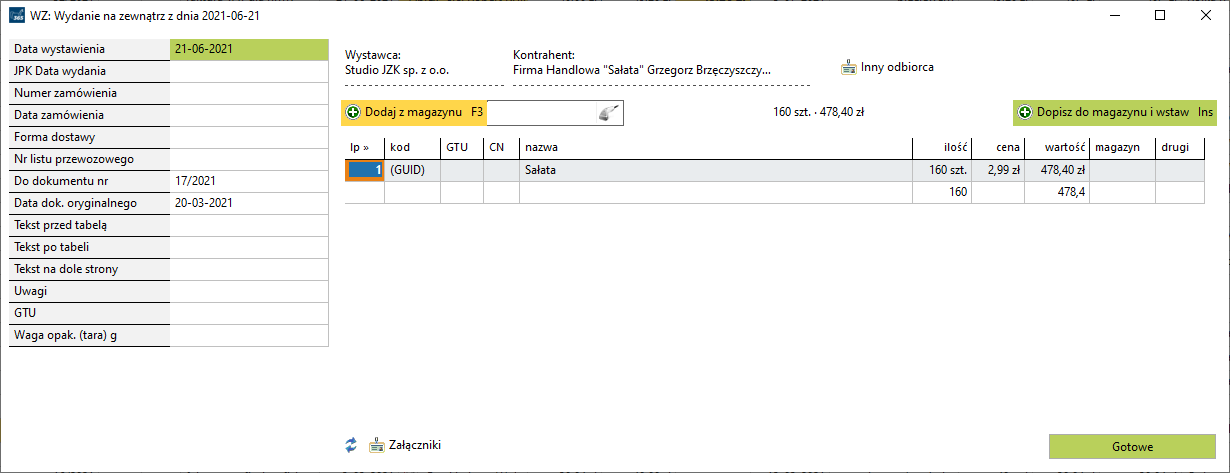Select the row number 1 cell
This screenshot has width=1230, height=473.
[364, 170]
